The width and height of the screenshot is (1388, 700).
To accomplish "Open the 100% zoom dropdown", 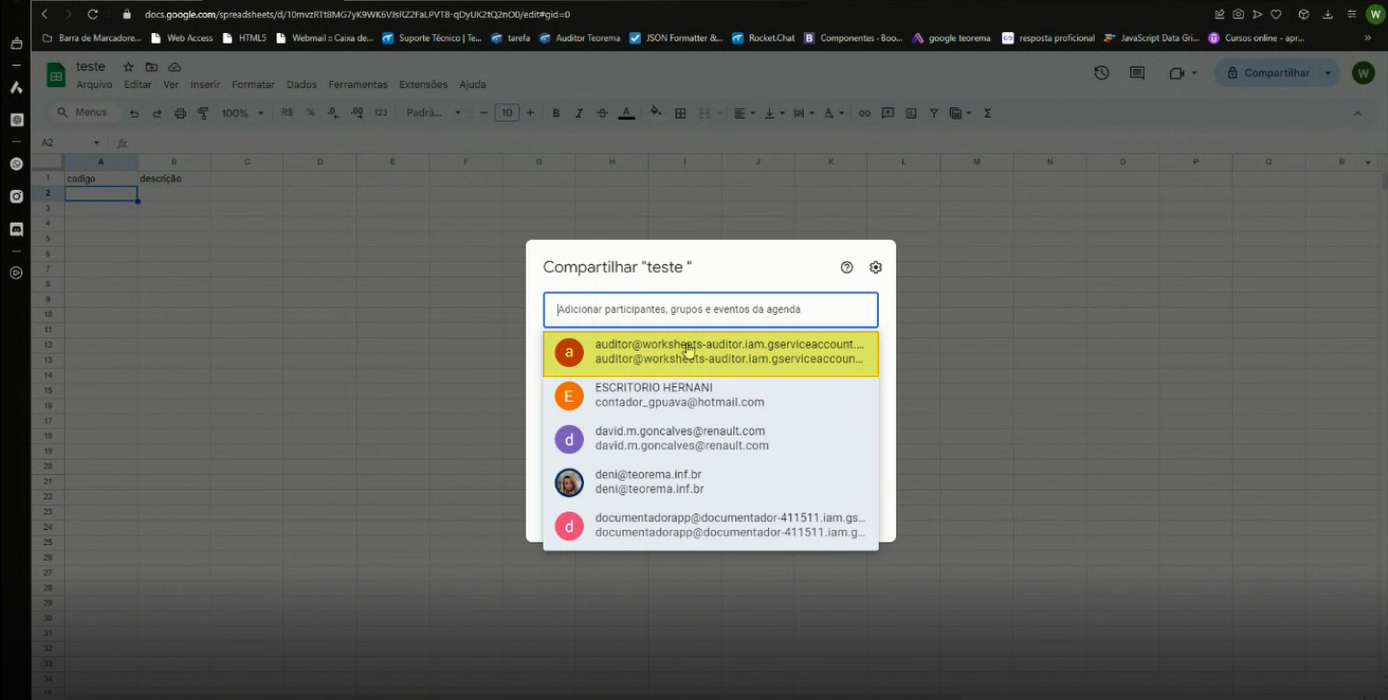I will 242,114.
